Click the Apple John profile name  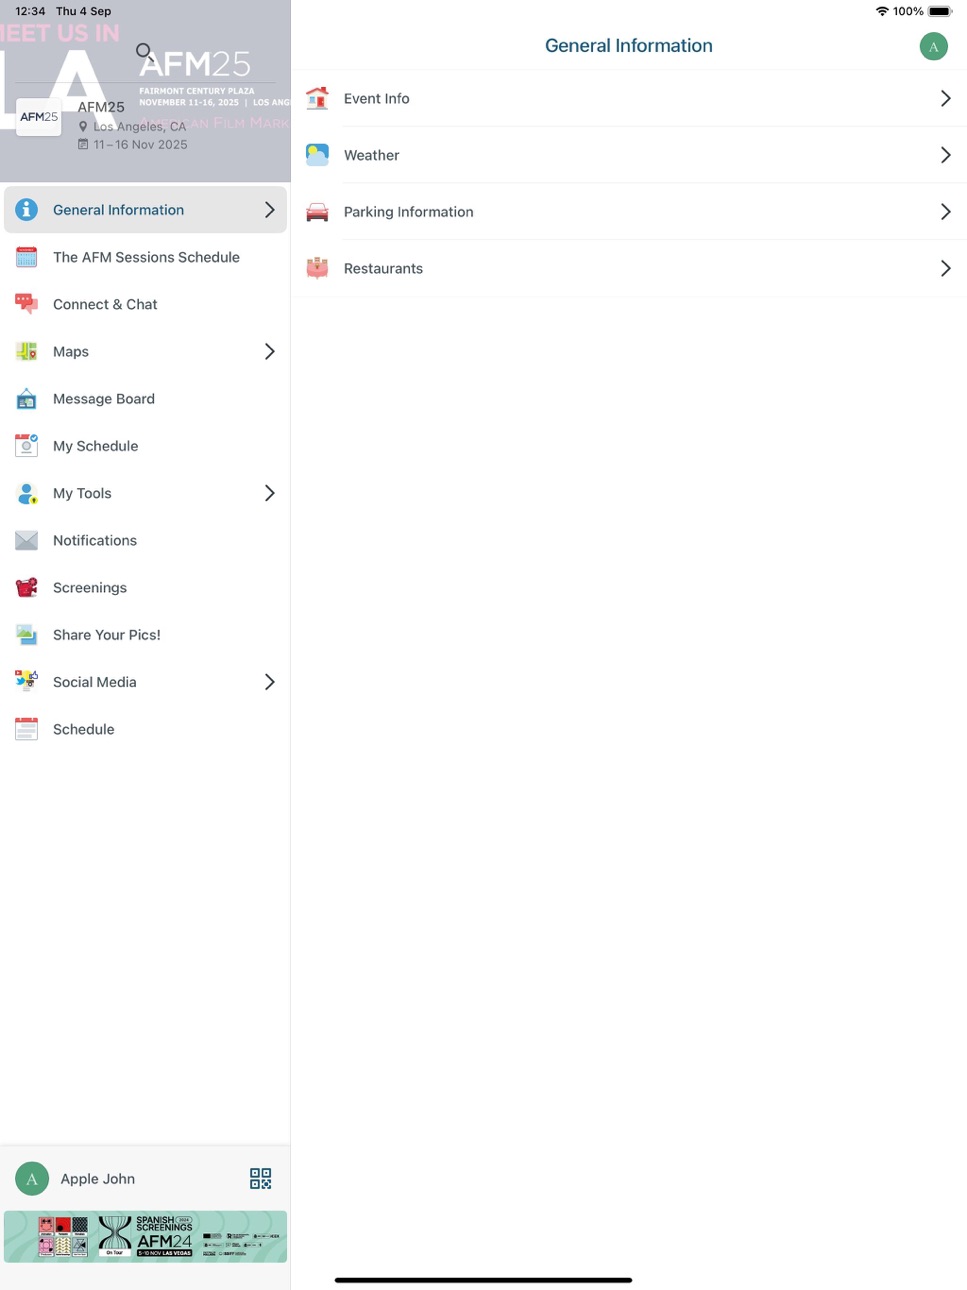coord(98,1179)
